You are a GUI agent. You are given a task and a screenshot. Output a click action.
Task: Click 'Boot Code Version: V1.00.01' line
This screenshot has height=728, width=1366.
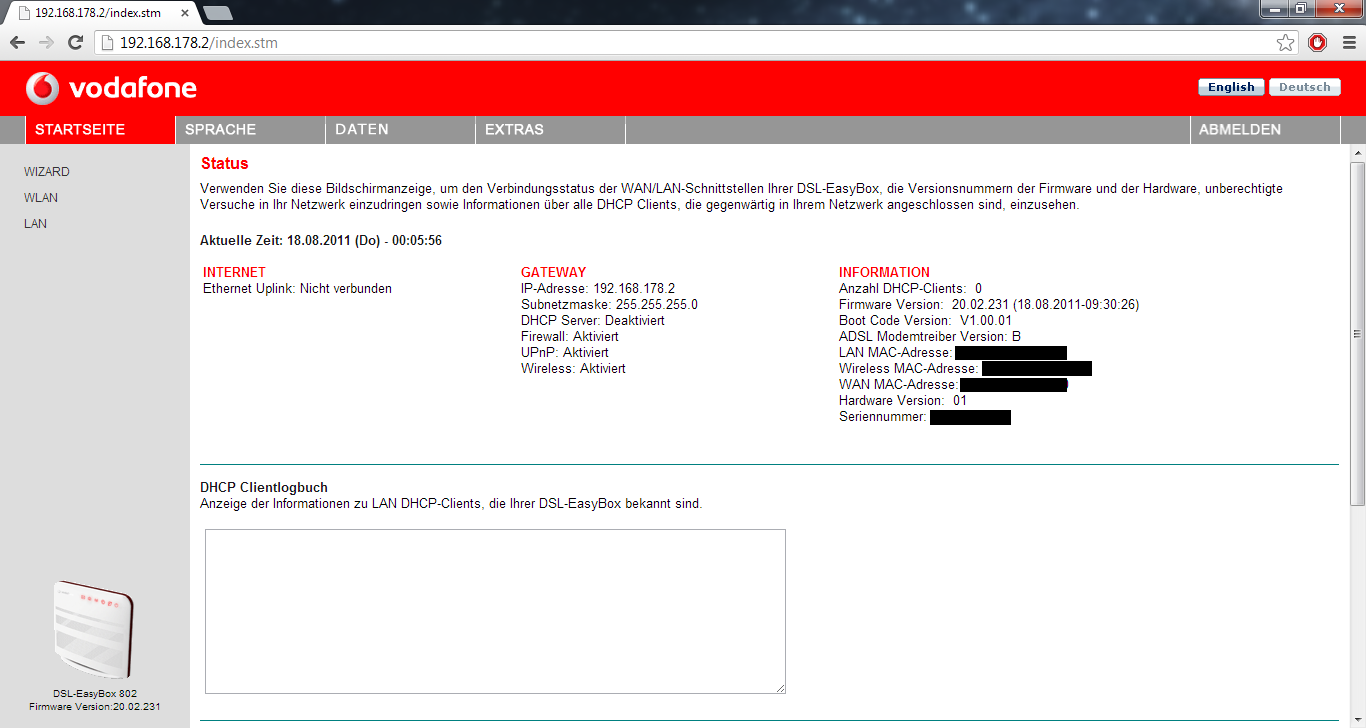point(925,321)
